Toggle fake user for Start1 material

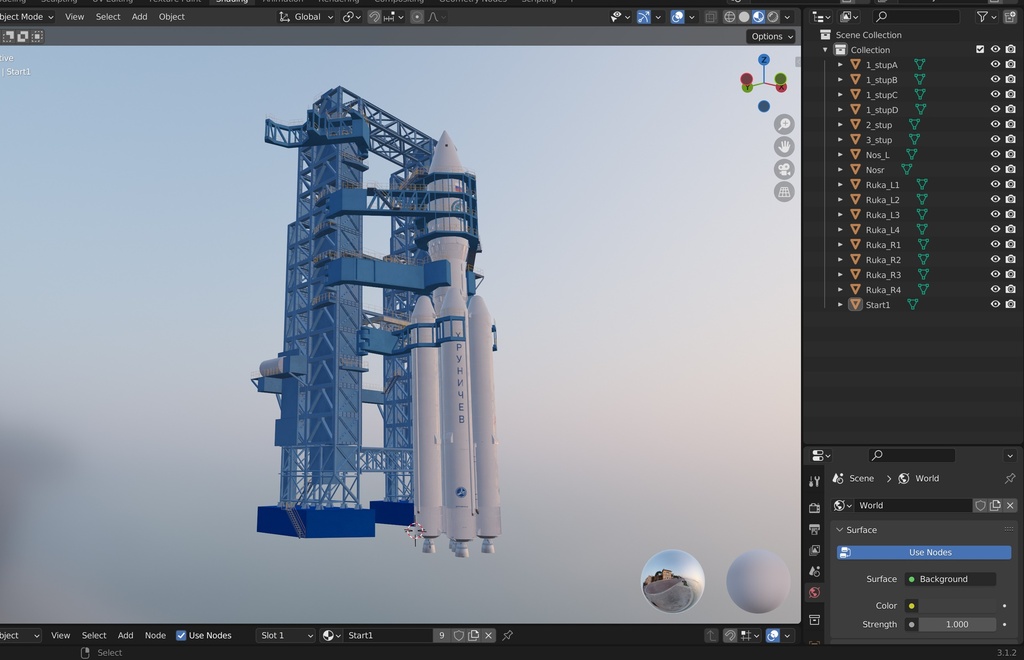(x=459, y=635)
